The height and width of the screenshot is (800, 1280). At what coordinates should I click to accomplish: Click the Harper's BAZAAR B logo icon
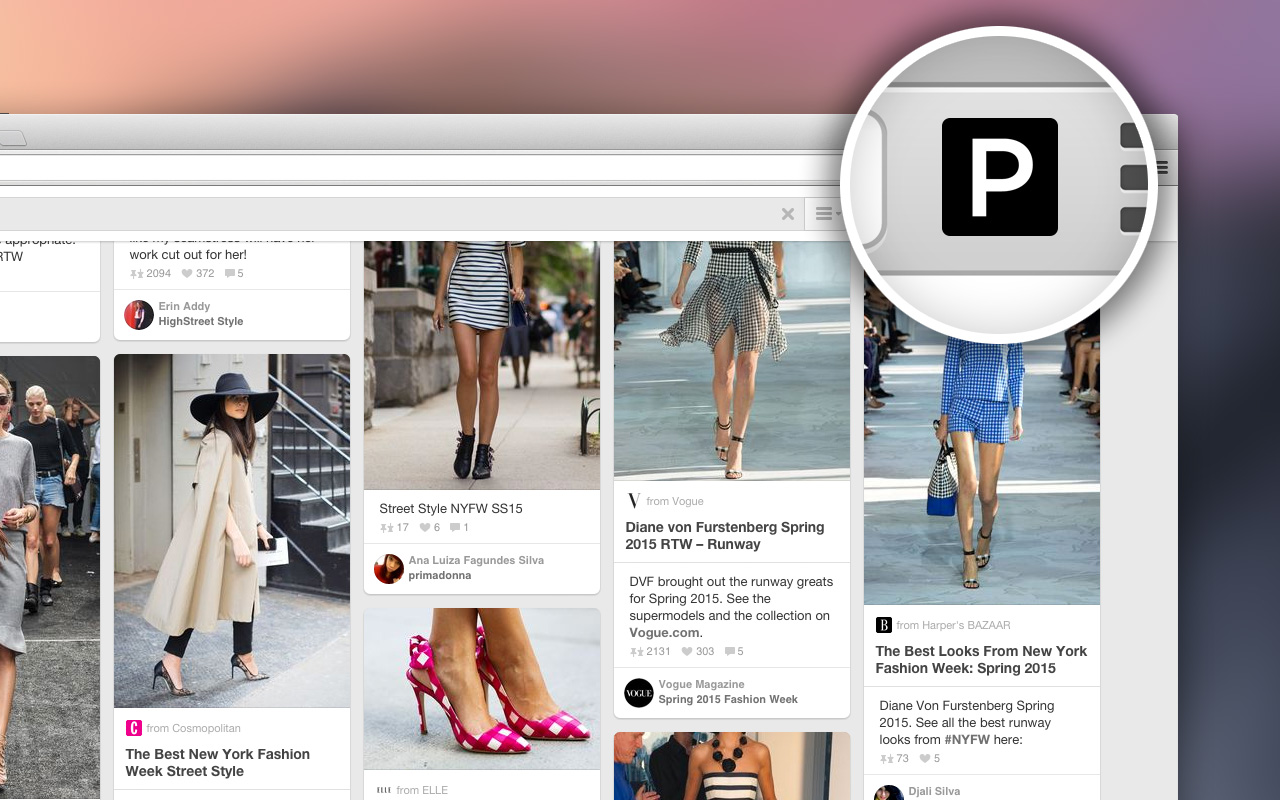click(884, 625)
